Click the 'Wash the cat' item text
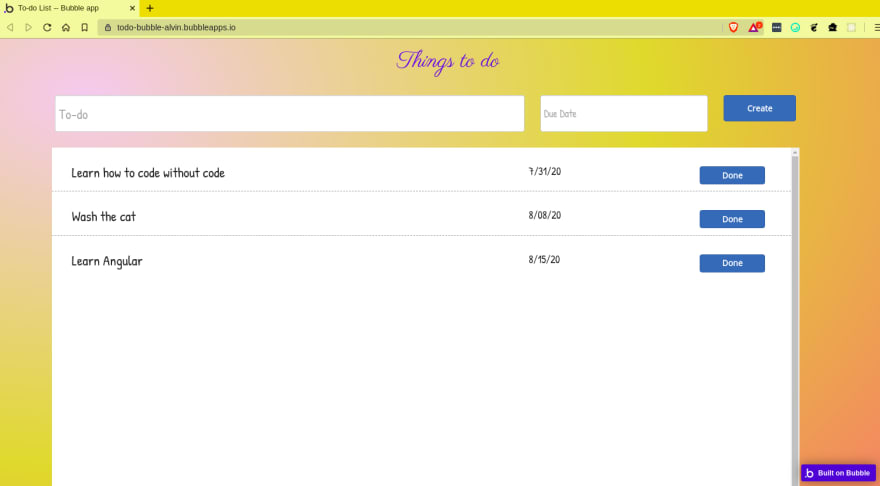880x486 pixels. tap(104, 217)
